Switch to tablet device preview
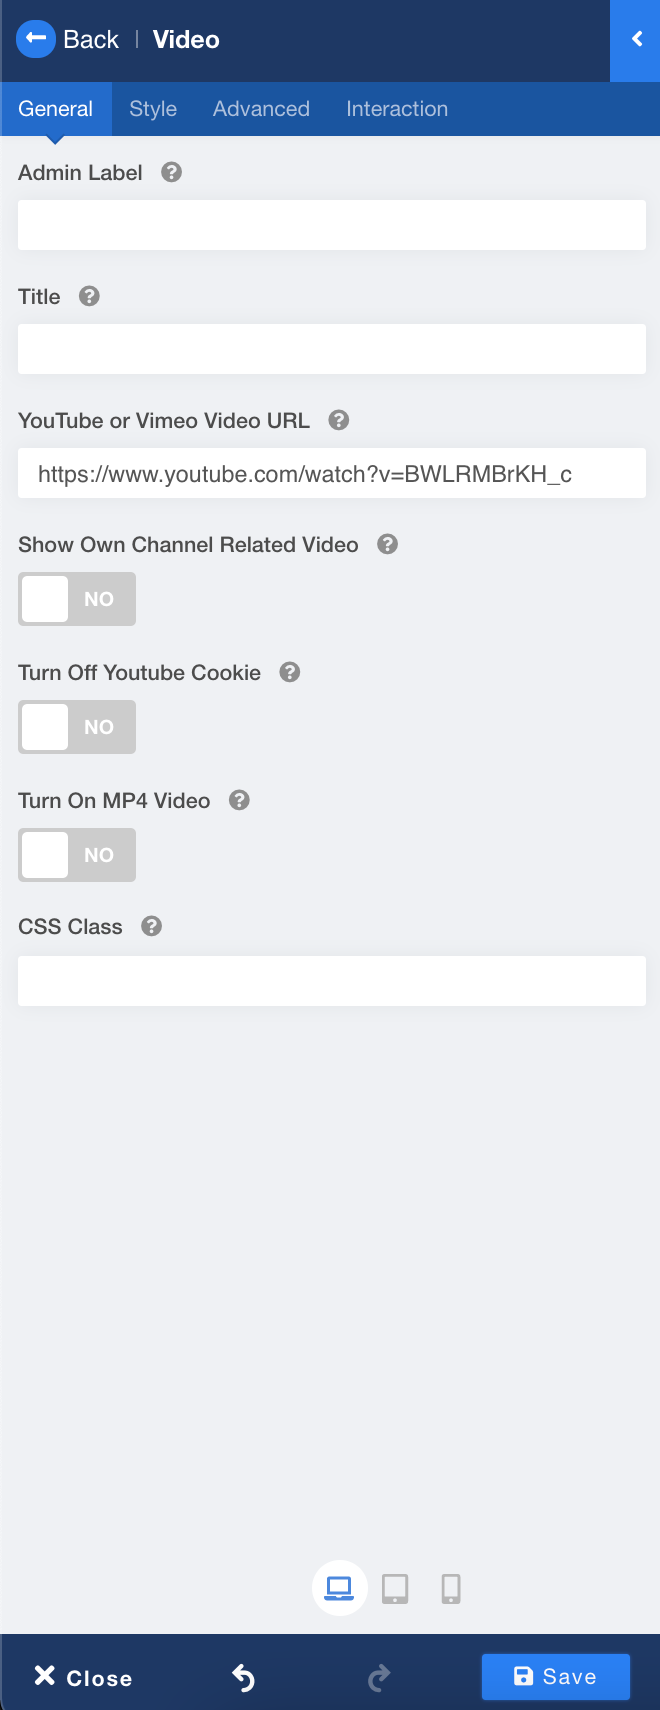This screenshot has height=1710, width=660. click(395, 1588)
